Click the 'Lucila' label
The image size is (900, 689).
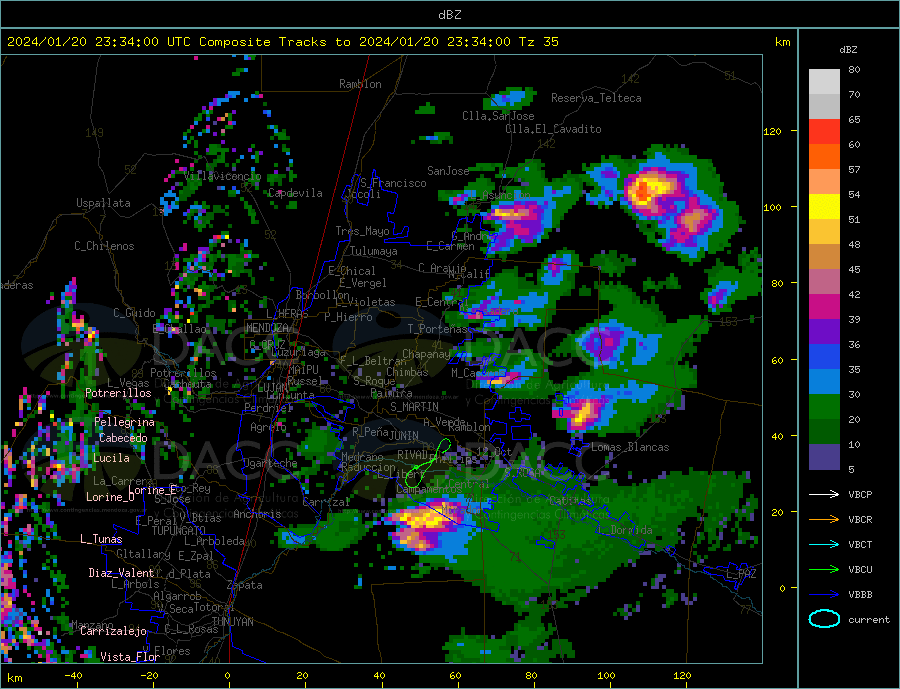click(x=111, y=458)
